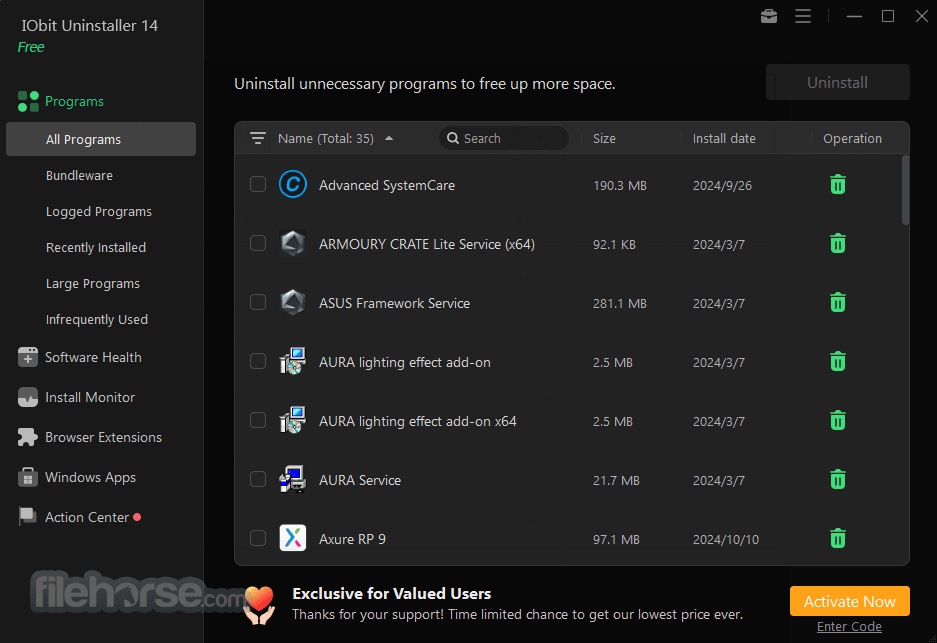Screen dimensions: 937x643
Task: Click the ARMOURY CRATE Lite Service app icon
Action: 293,243
